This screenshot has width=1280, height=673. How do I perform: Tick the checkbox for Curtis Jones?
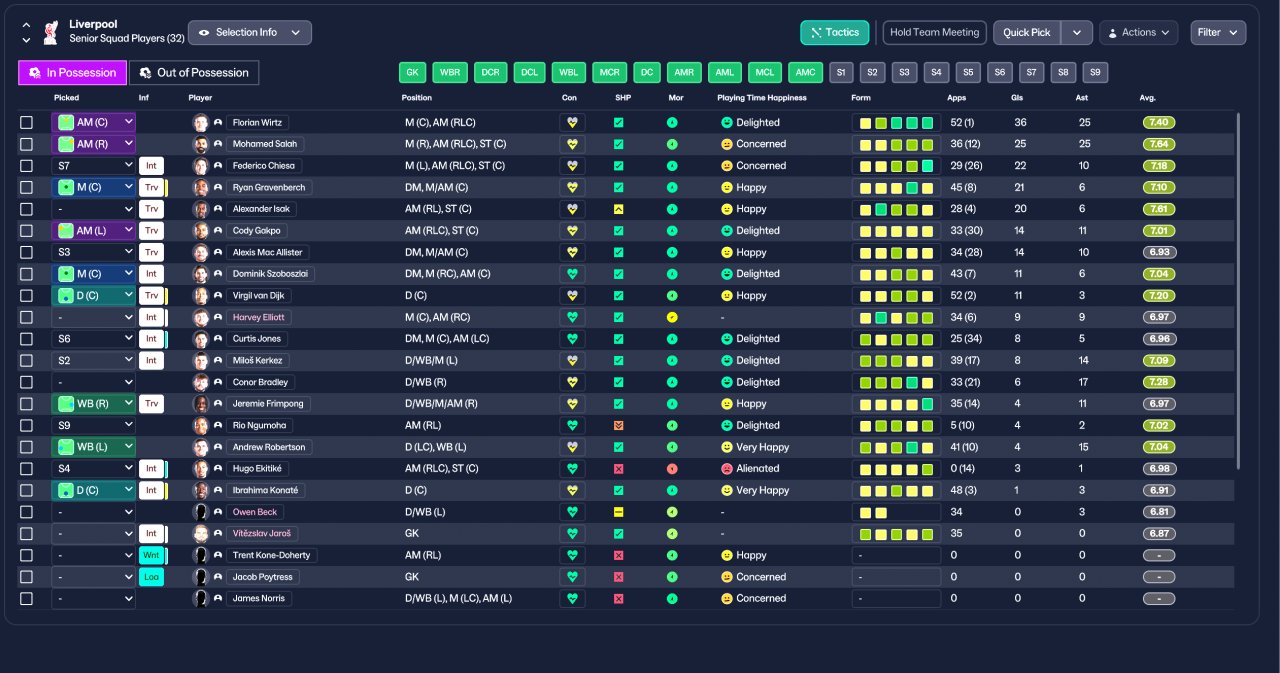pos(27,339)
